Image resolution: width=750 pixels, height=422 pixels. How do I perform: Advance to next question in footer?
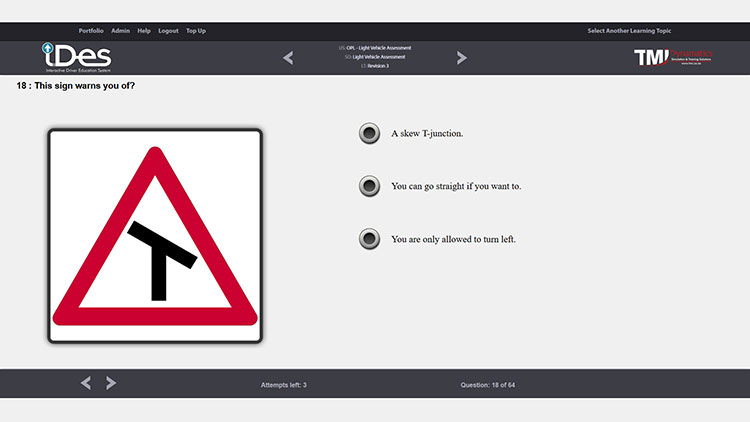(x=111, y=383)
